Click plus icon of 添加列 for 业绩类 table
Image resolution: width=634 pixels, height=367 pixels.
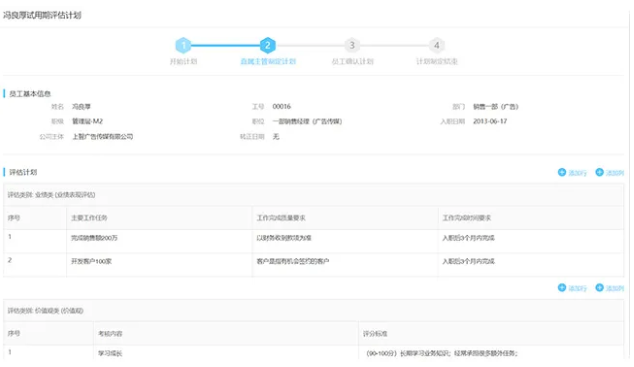pyautogui.click(x=599, y=172)
